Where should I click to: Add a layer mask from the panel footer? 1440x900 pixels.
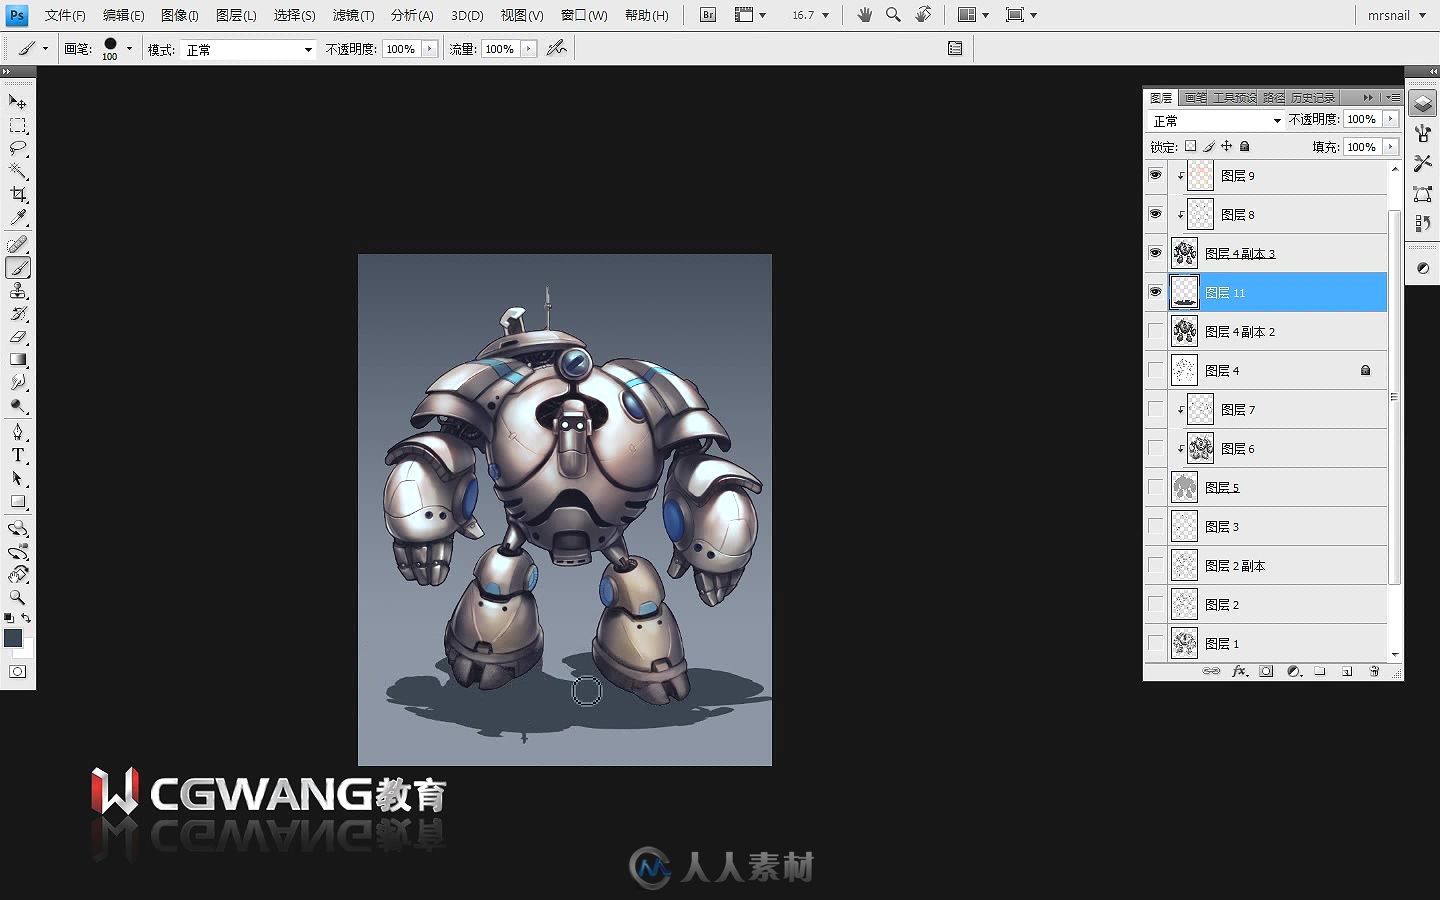(x=1266, y=671)
